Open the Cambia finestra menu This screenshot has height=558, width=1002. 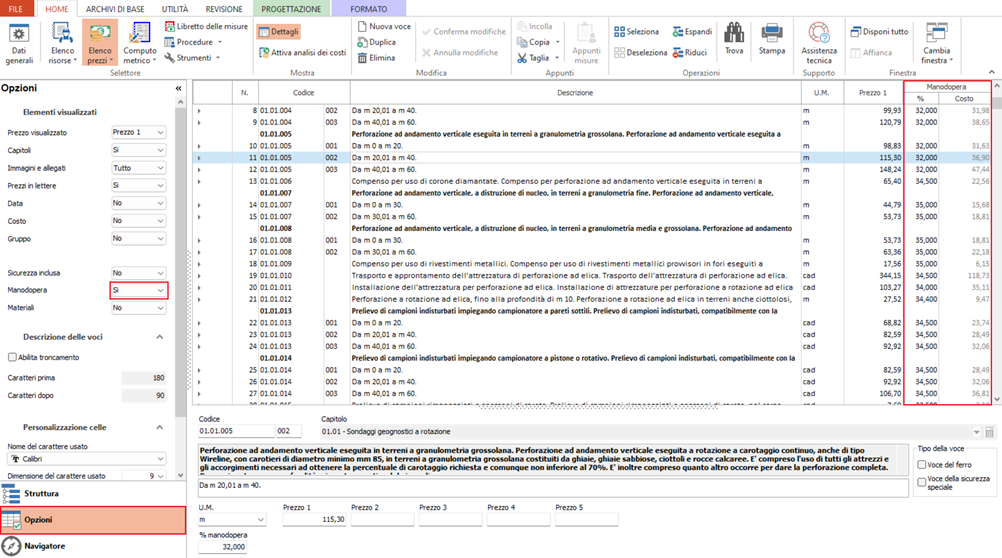coord(937,43)
